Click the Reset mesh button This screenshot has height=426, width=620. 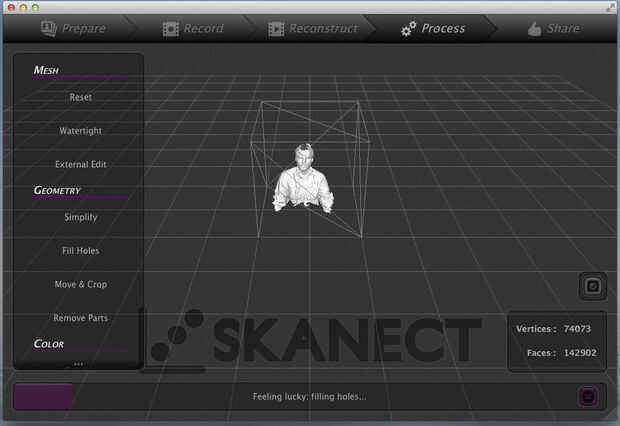pos(81,97)
